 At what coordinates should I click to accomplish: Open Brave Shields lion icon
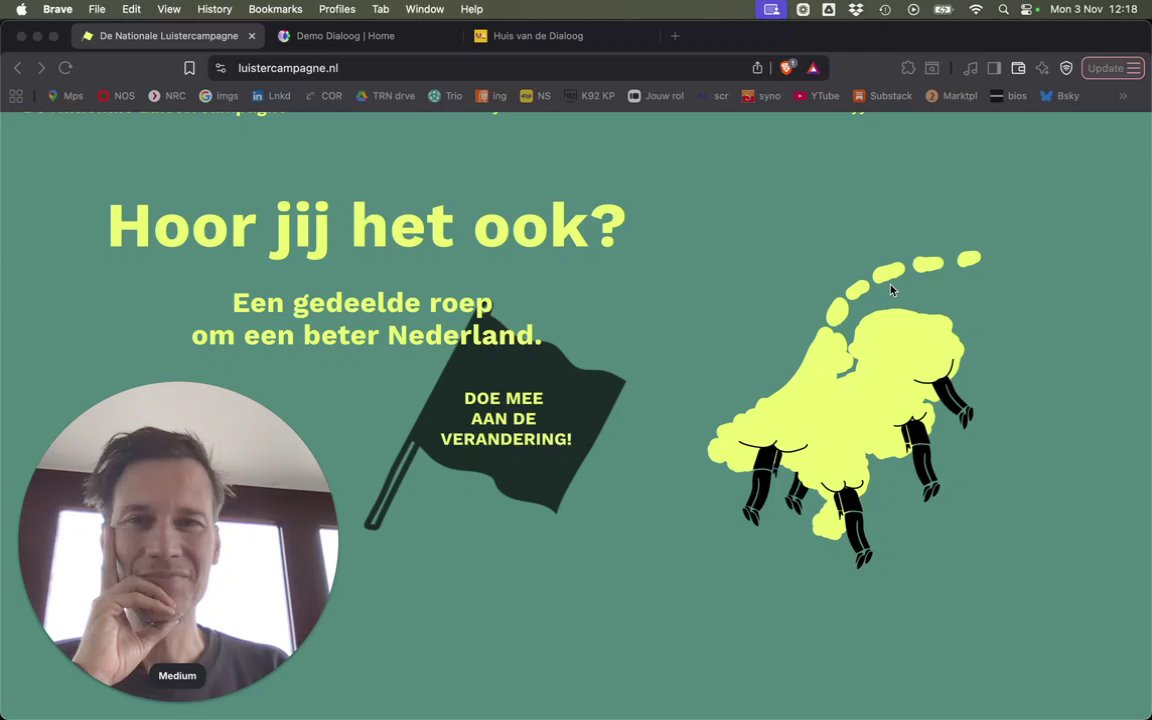tap(787, 68)
